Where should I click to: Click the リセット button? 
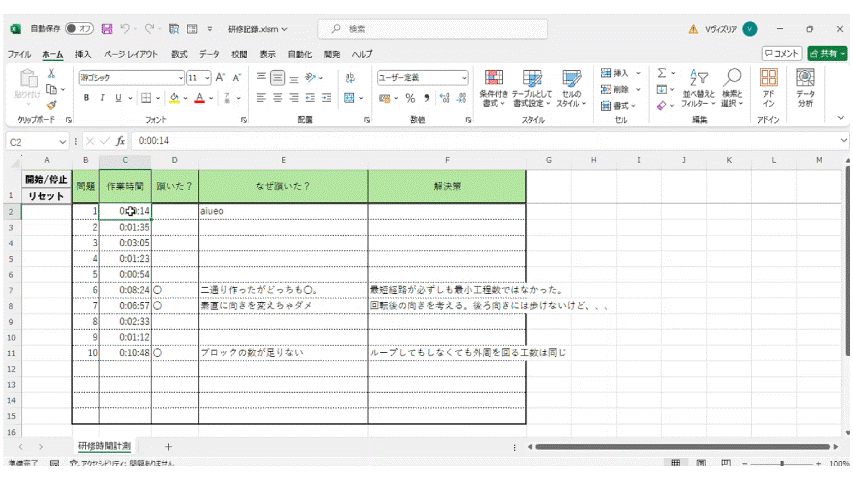(46, 195)
